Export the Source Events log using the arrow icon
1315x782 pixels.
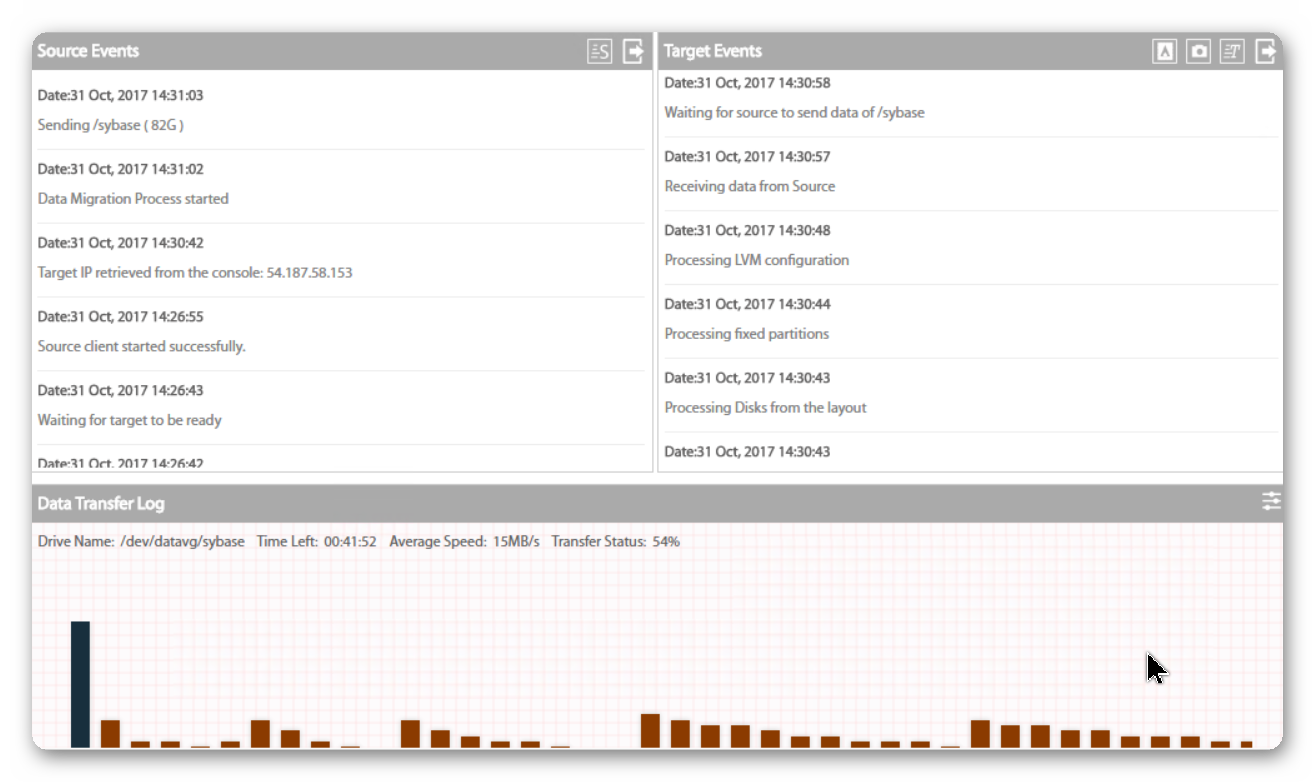coord(633,50)
